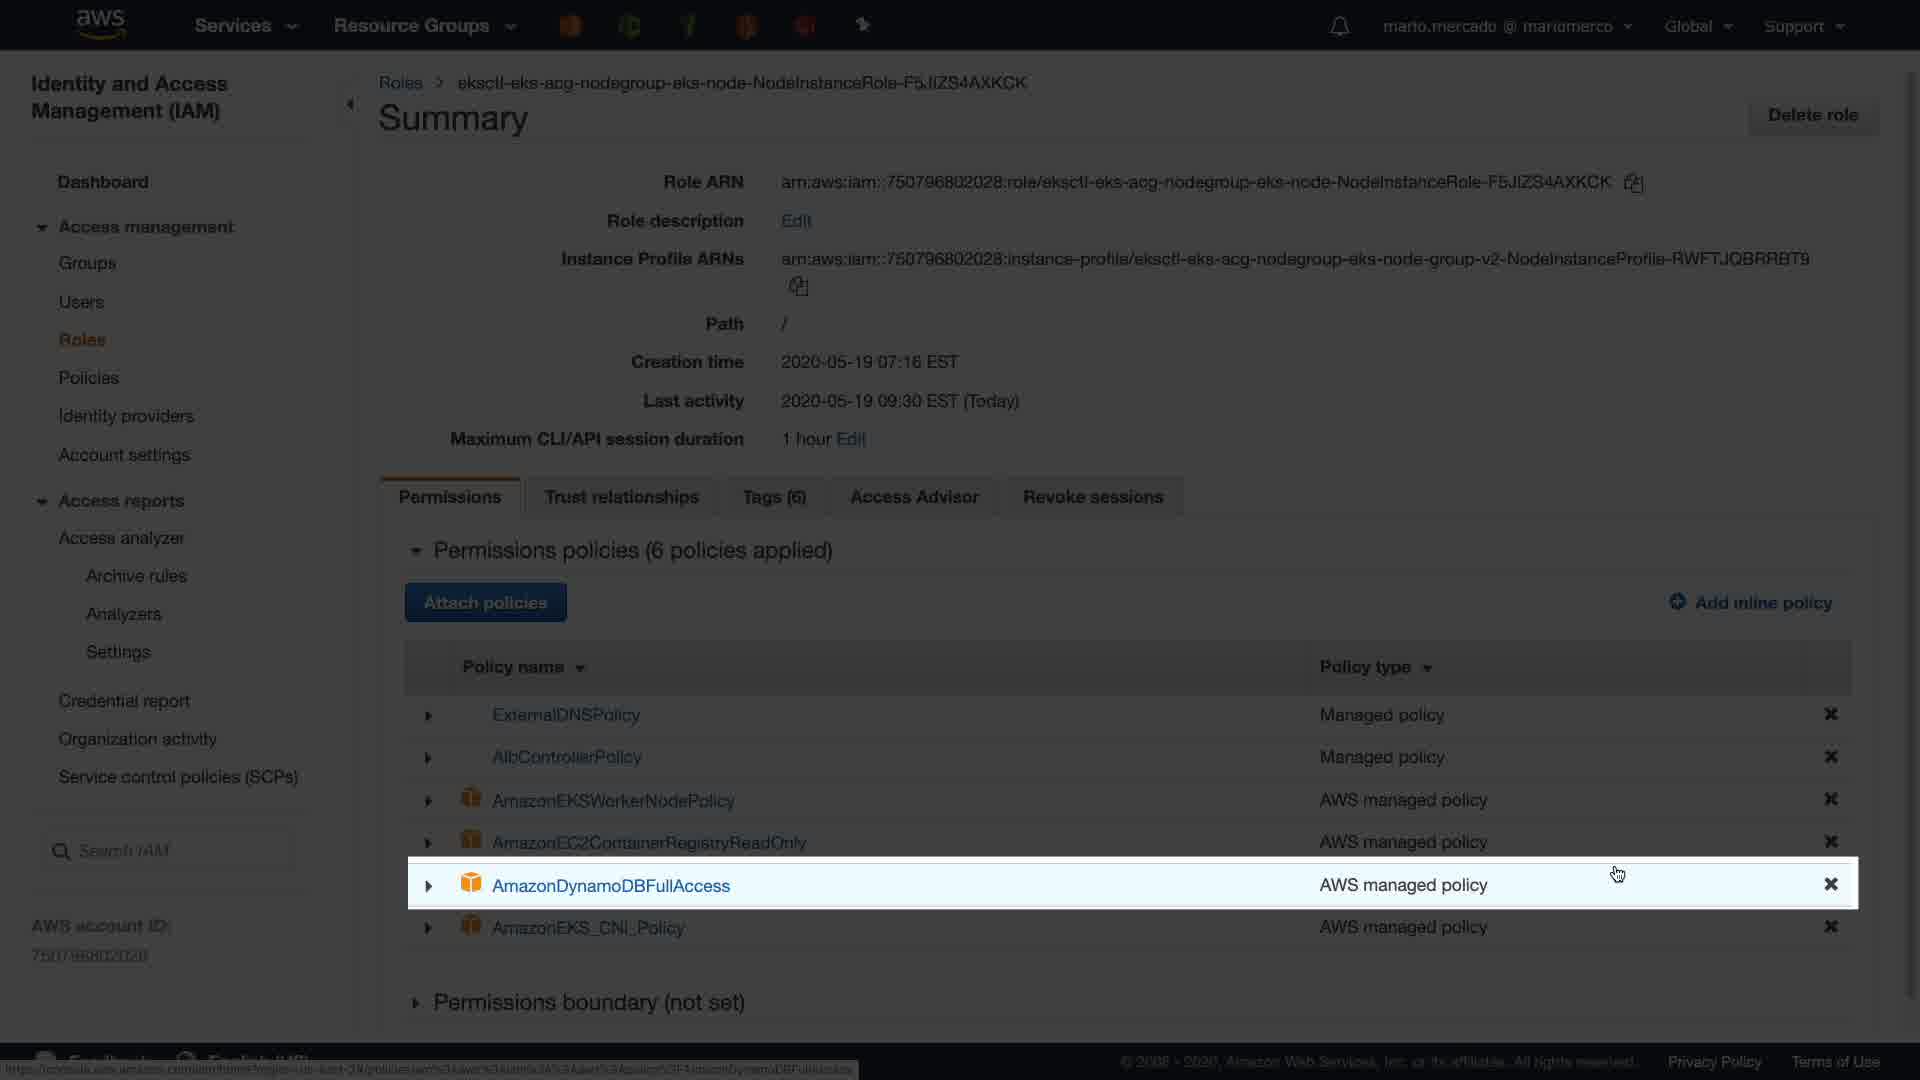This screenshot has width=1920, height=1080.
Task: Copy the Role ARN with copy icon
Action: pyautogui.click(x=1633, y=183)
